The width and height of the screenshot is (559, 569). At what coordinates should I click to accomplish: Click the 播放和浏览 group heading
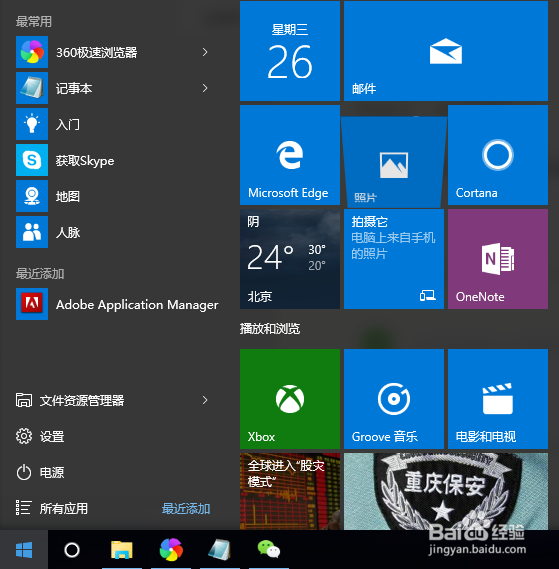click(x=270, y=329)
